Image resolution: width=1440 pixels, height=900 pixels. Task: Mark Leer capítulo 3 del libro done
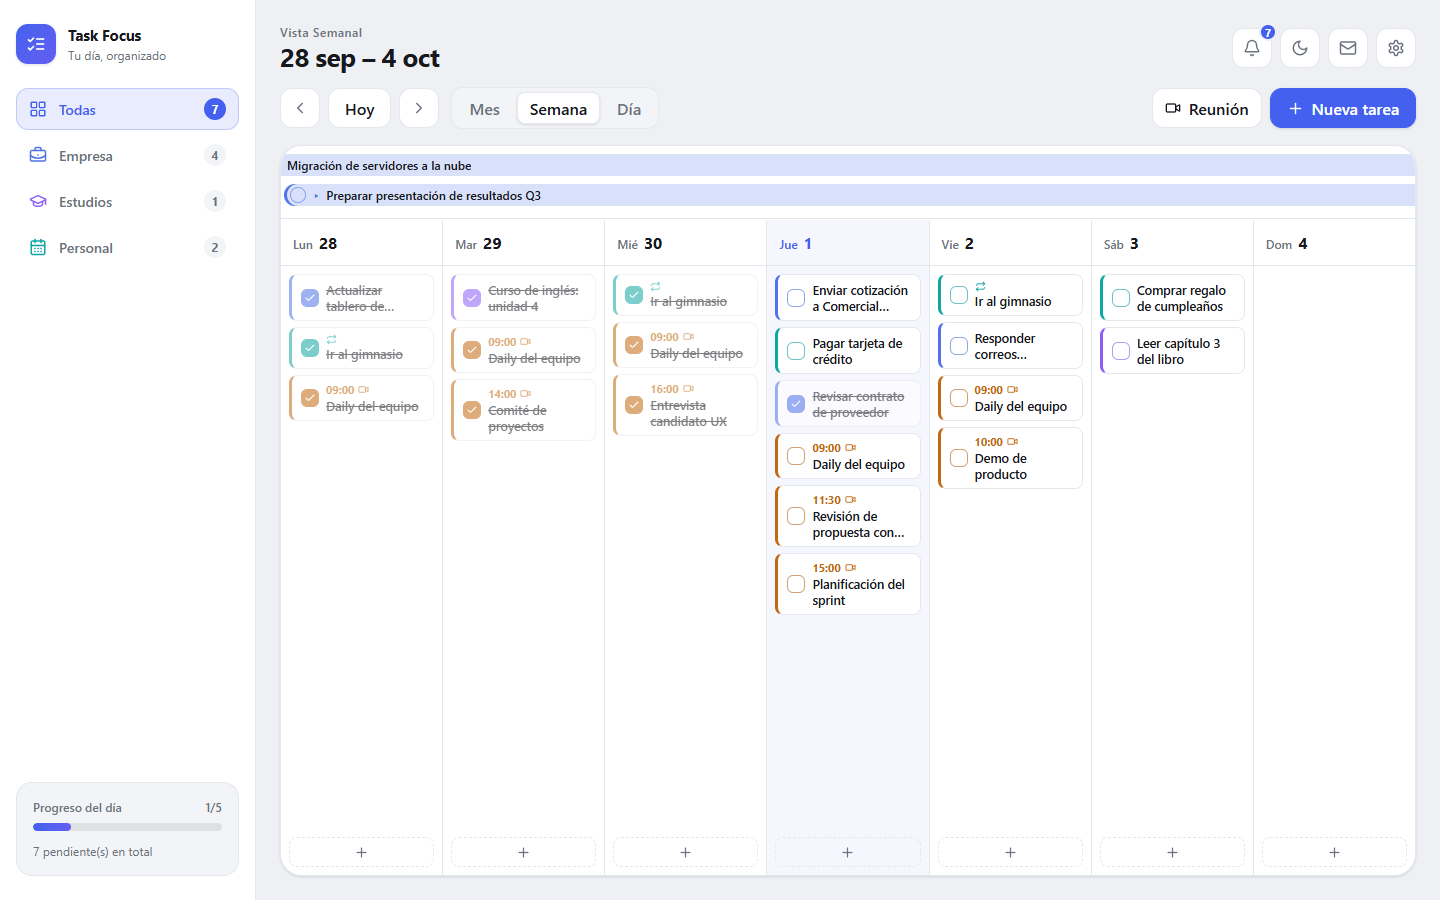[x=1121, y=351]
